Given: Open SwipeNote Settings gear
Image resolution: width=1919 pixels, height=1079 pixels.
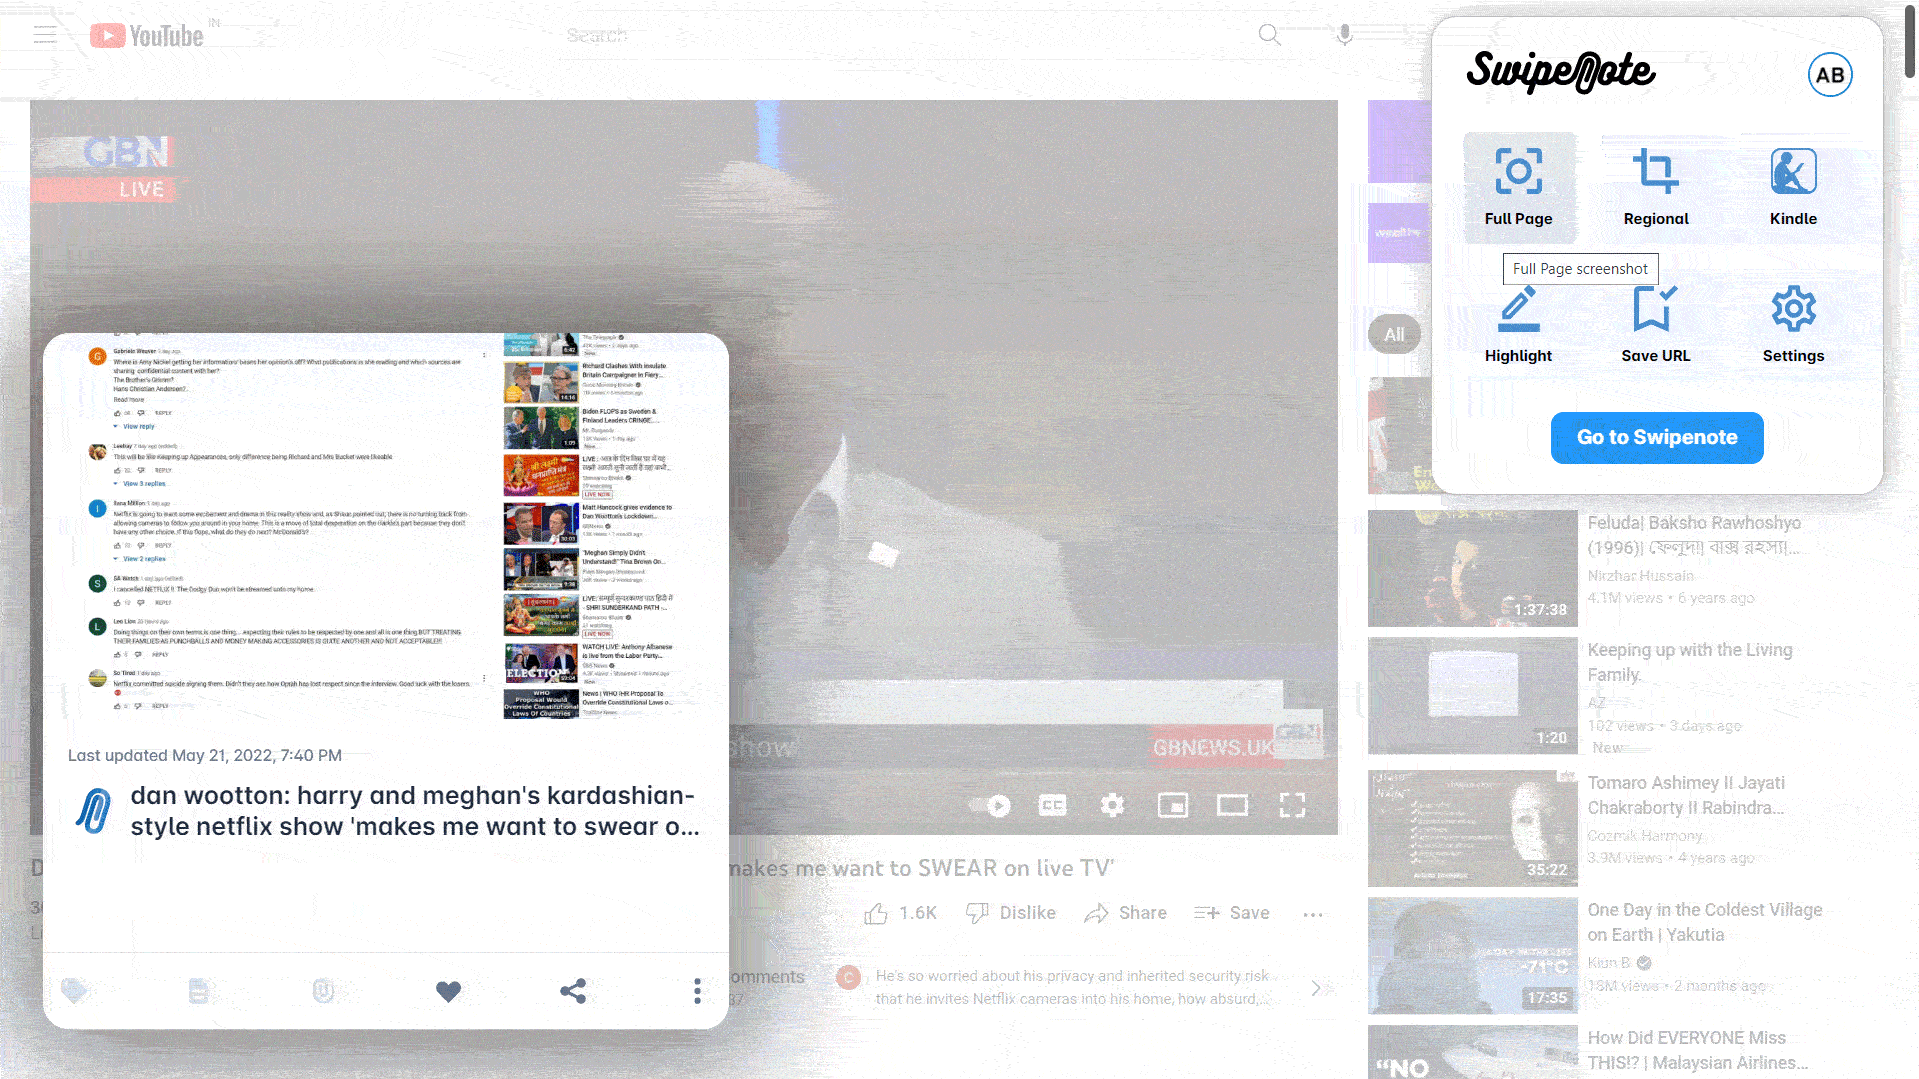Looking at the screenshot, I should click(x=1793, y=325).
